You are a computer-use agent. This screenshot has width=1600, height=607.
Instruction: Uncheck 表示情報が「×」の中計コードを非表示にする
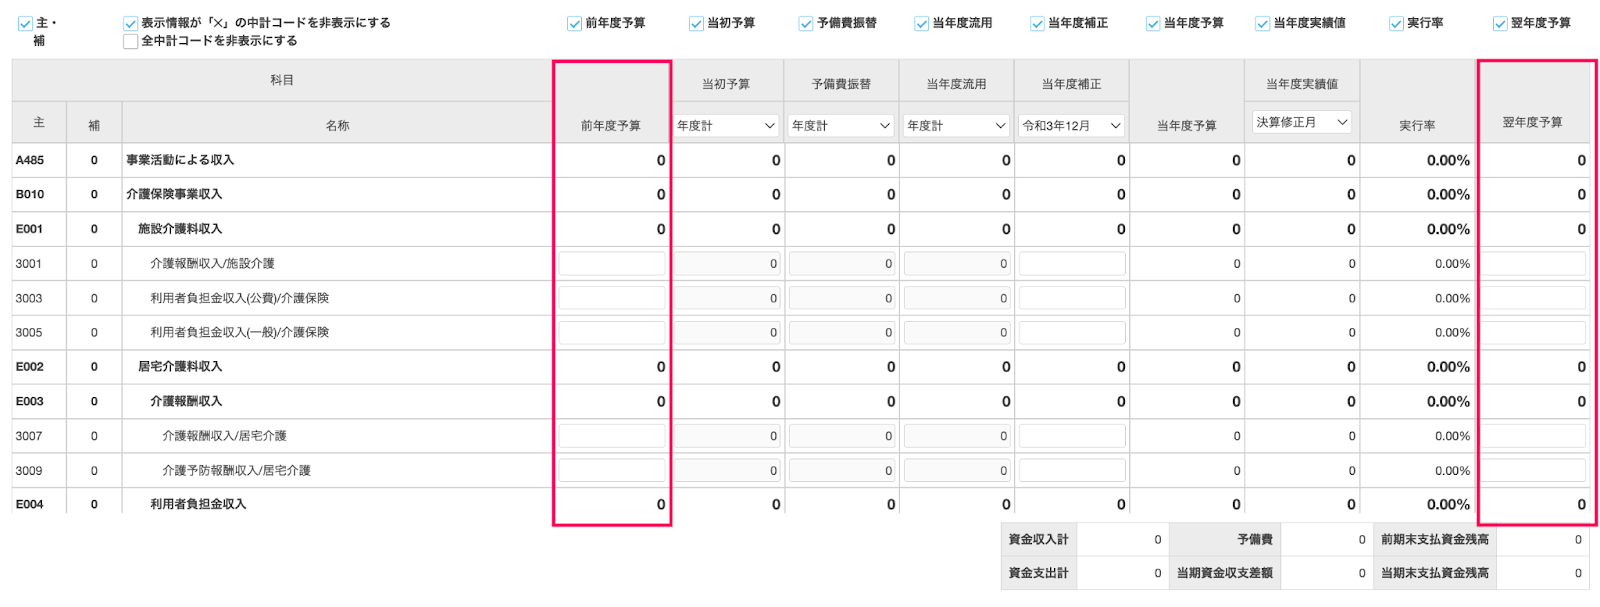click(x=130, y=23)
